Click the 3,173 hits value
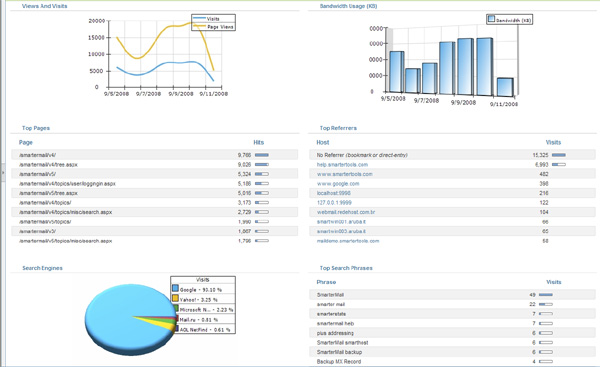 point(244,202)
